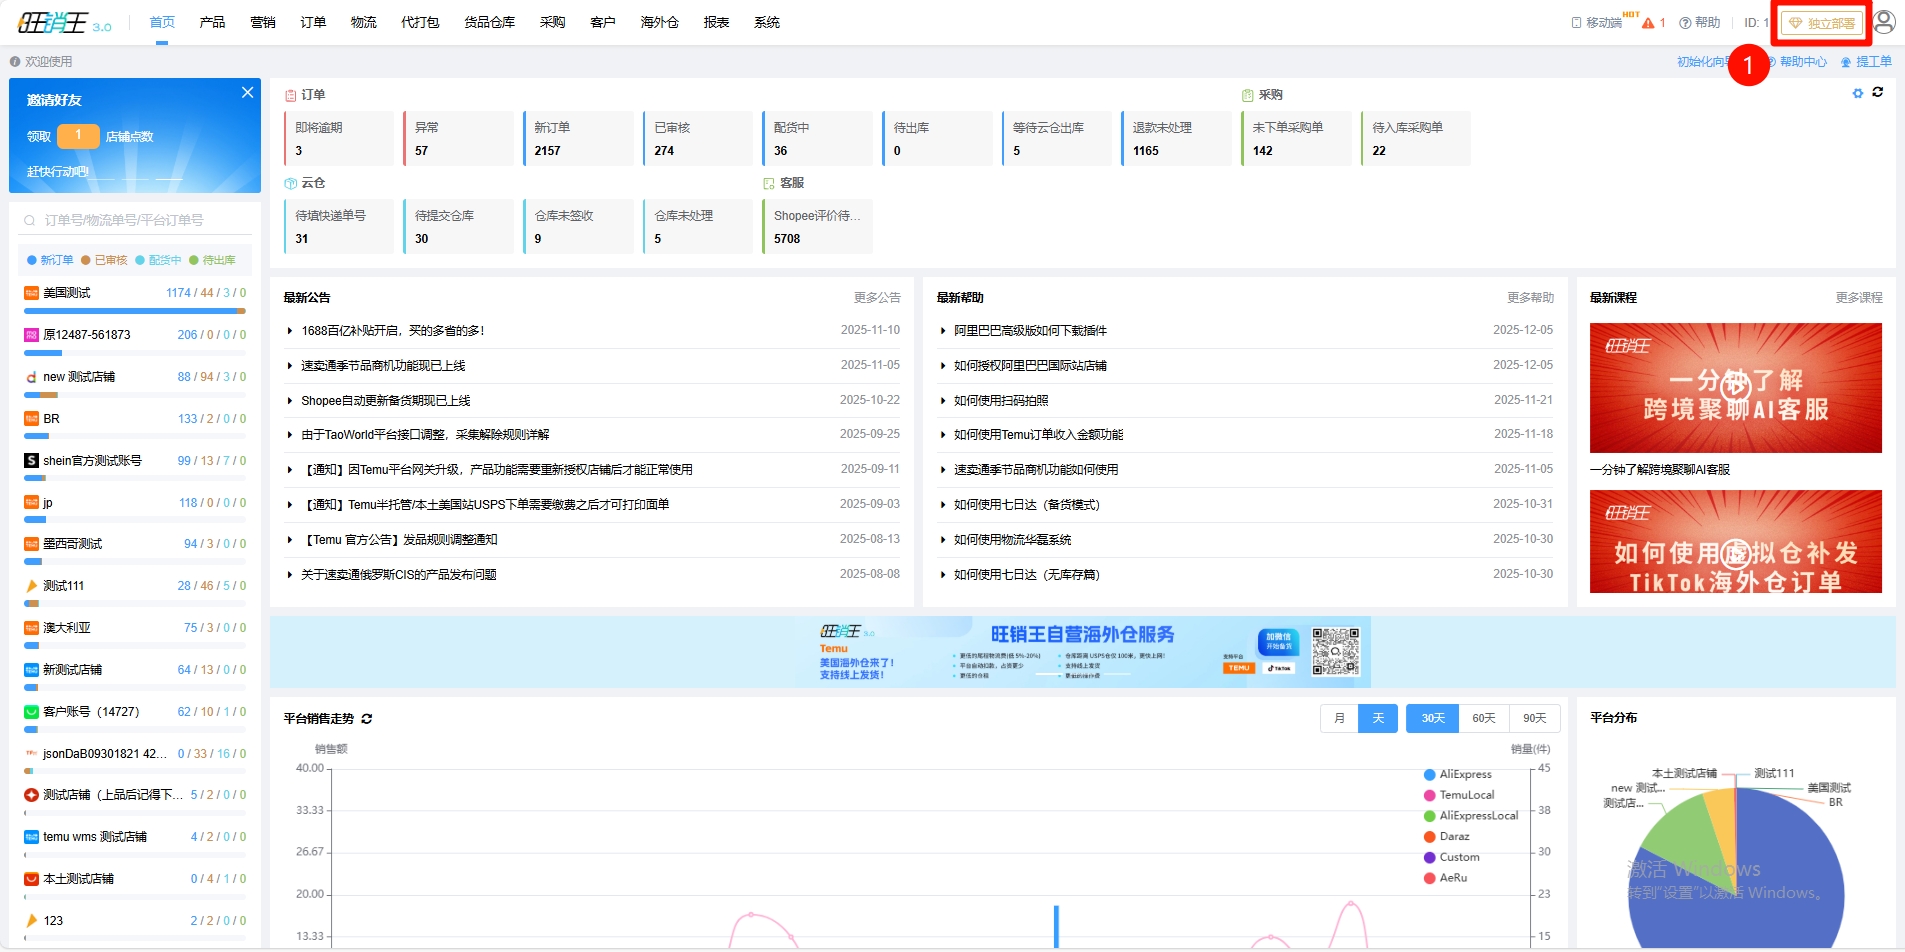Screen dimensions: 1905x952
Task: Click the QR code on the banner
Action: pos(1335,652)
